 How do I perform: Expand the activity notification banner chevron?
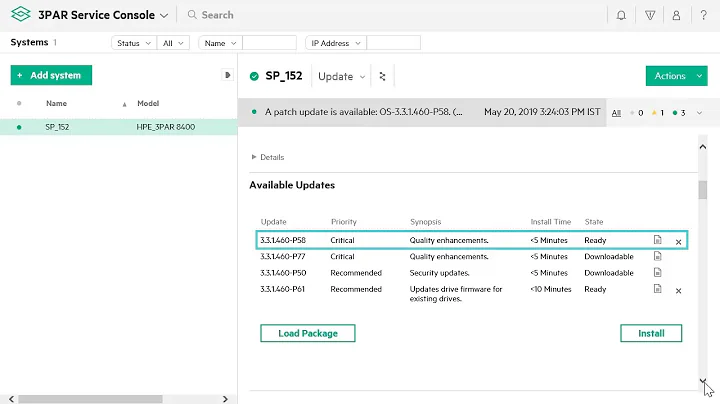tap(699, 112)
